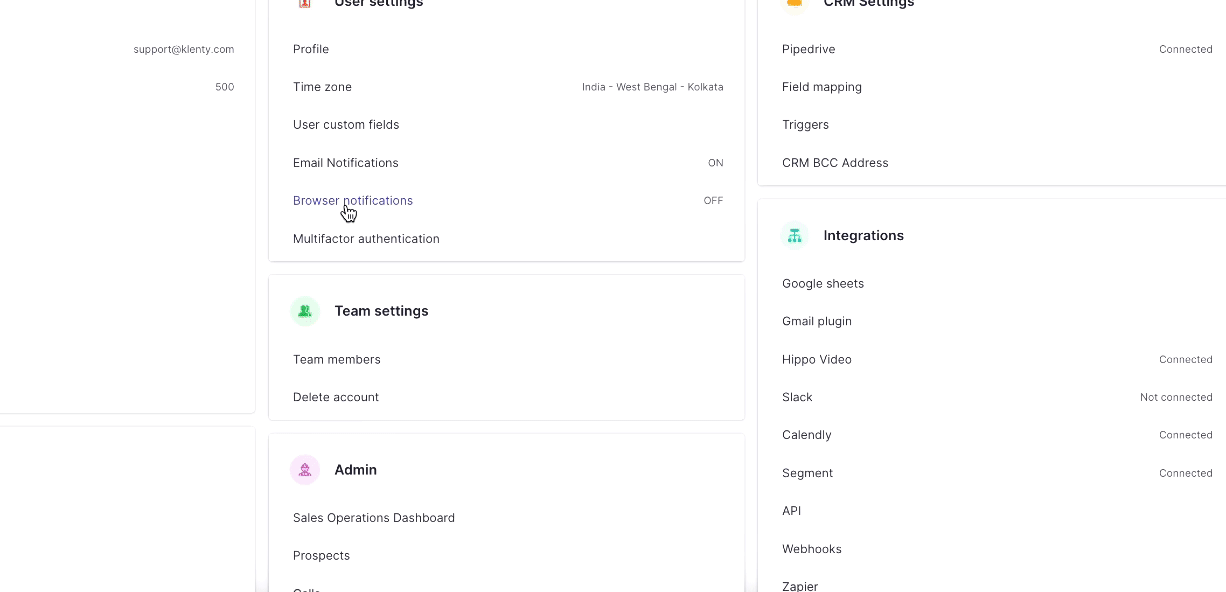Image resolution: width=1226 pixels, height=592 pixels.
Task: Click the Team settings group icon
Action: tap(305, 311)
